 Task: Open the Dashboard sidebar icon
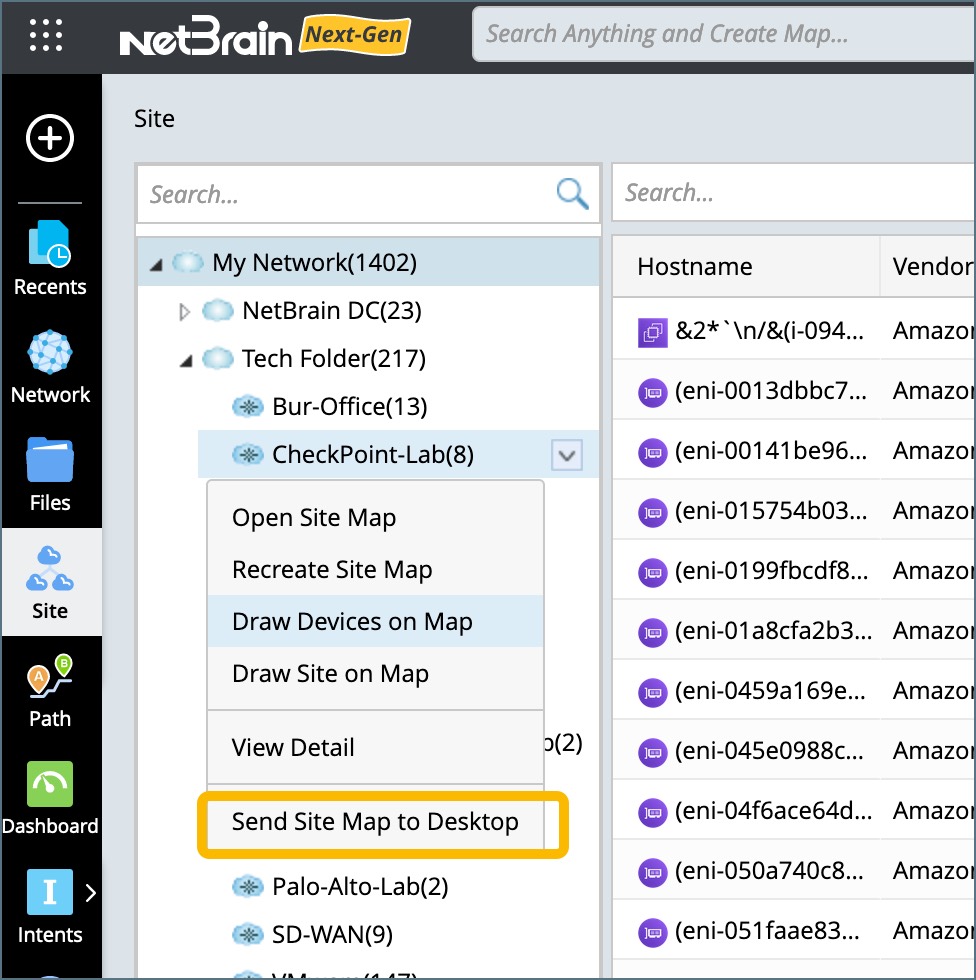click(x=50, y=798)
